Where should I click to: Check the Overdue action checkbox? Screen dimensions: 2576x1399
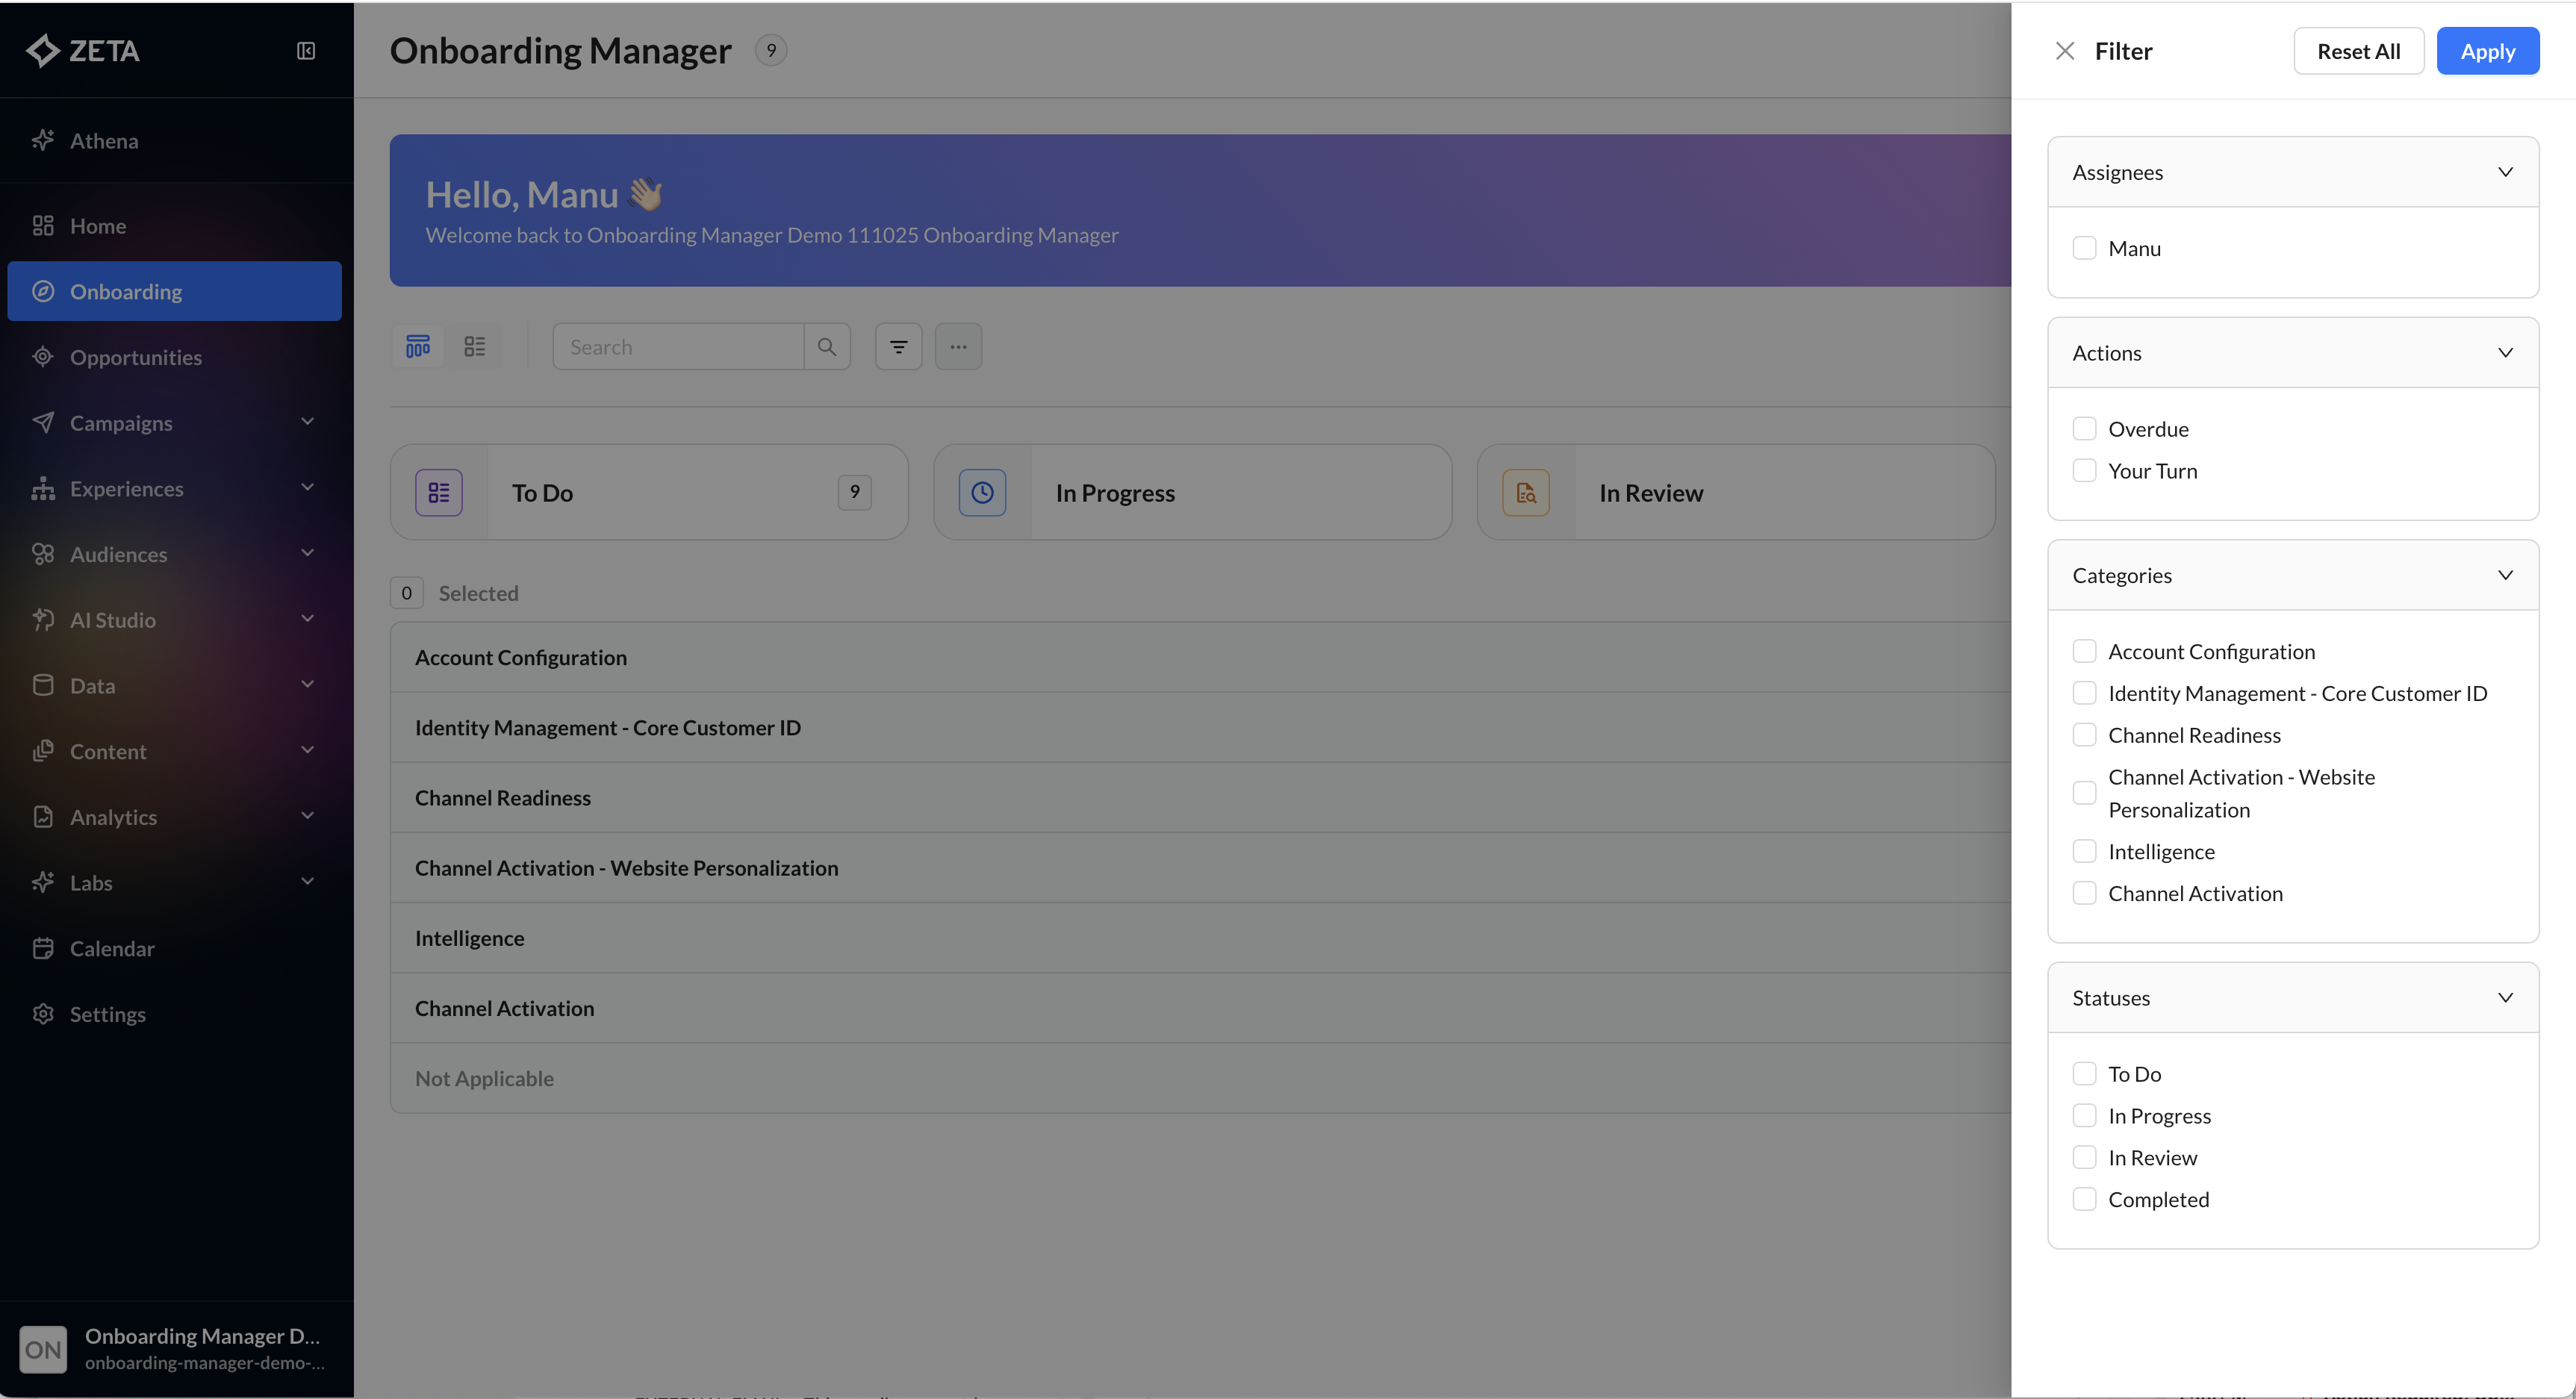click(x=2084, y=429)
